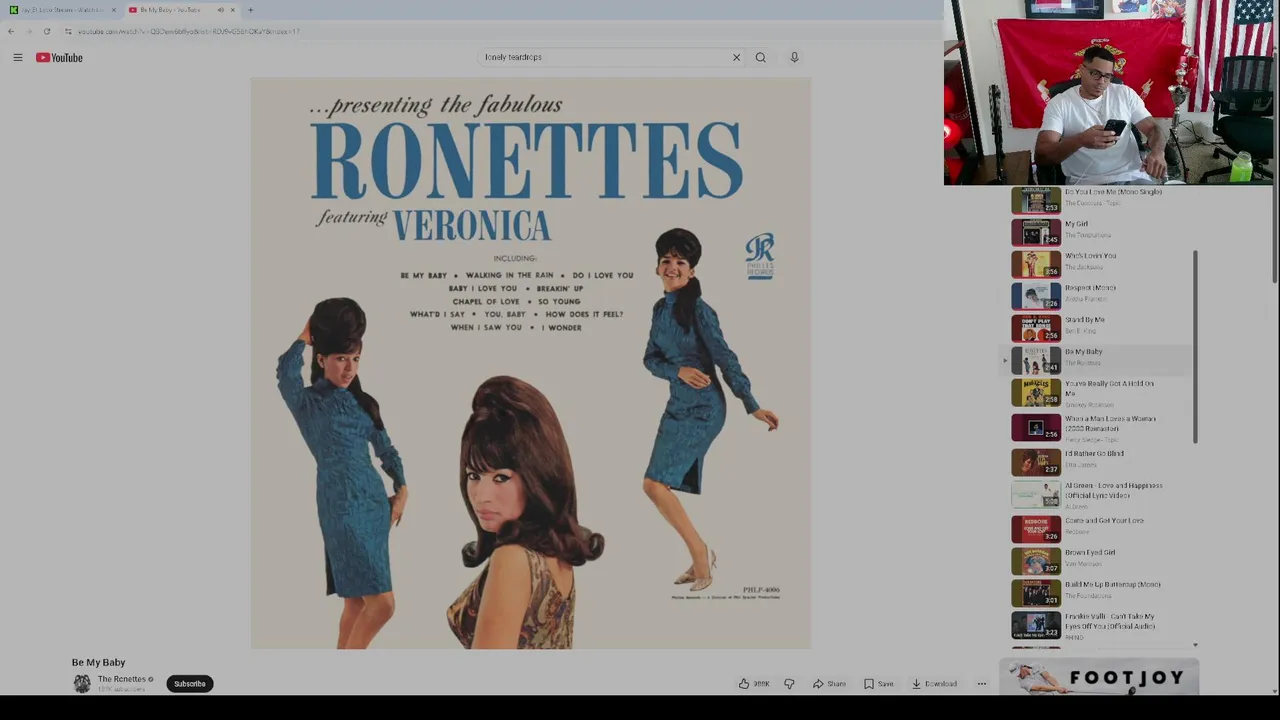Clear the search text with X
Image resolution: width=1280 pixels, height=720 pixels.
(x=736, y=57)
